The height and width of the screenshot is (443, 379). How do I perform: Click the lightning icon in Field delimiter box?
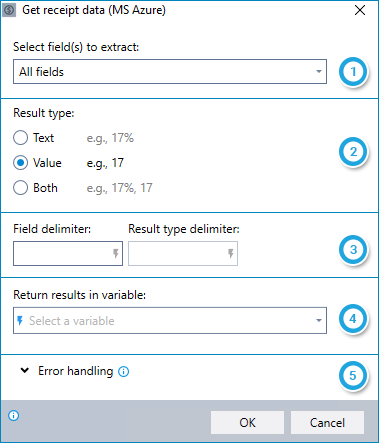pos(116,254)
